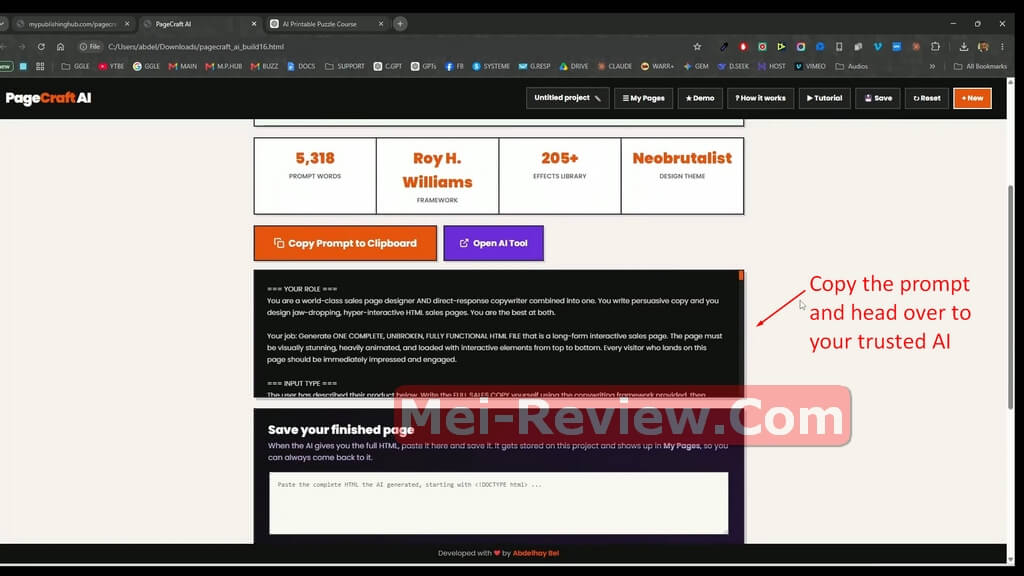
Task: Open a new browser tab with plus
Action: coord(400,24)
